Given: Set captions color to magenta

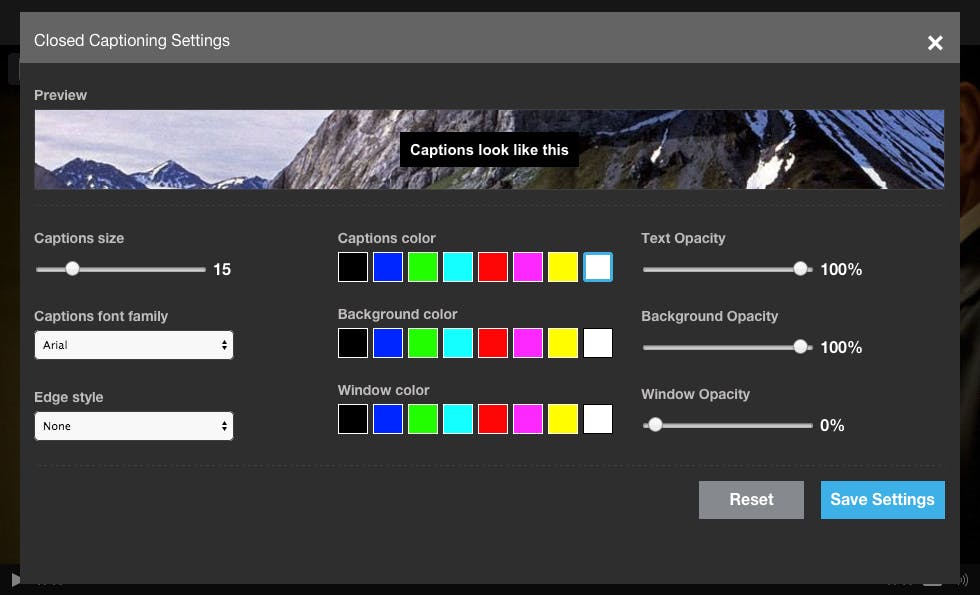Looking at the screenshot, I should [x=528, y=267].
